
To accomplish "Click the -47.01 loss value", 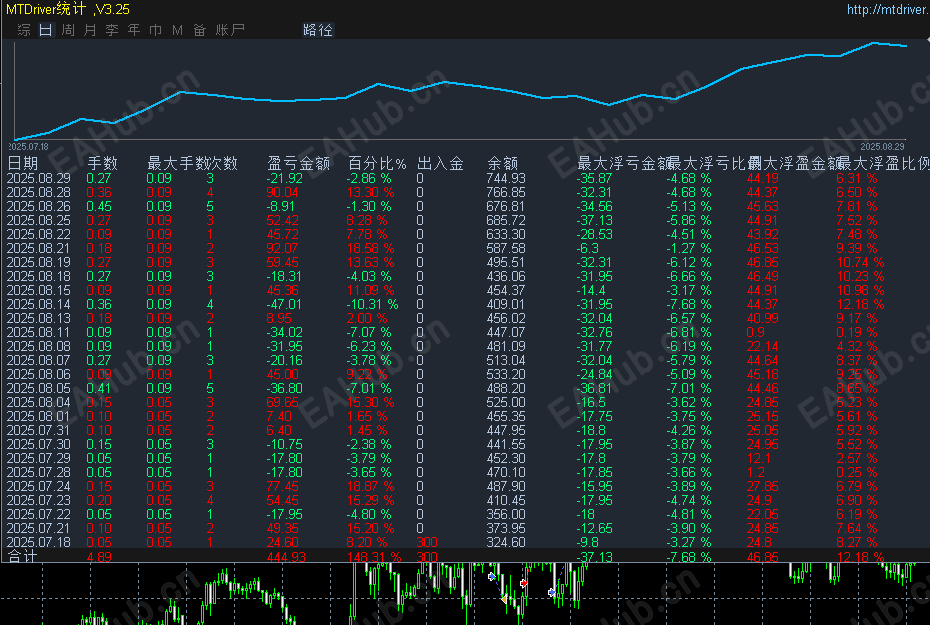I will click(284, 304).
